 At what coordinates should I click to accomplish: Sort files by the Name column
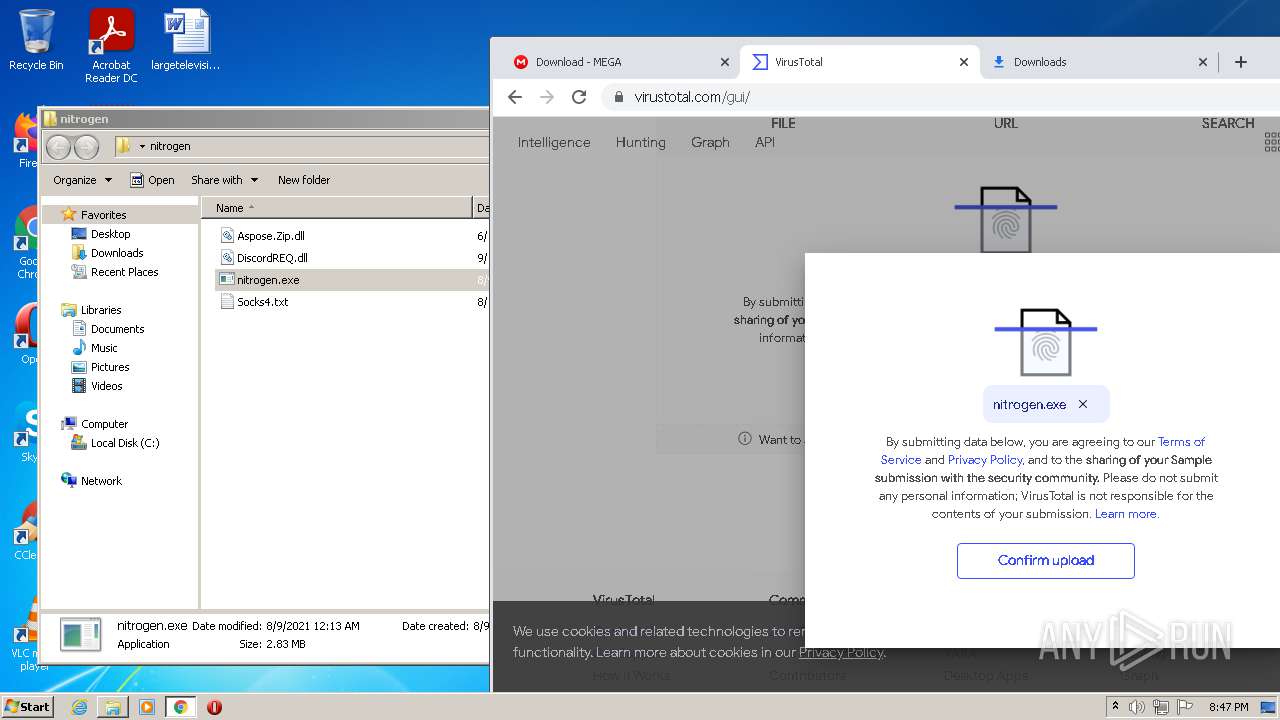[x=337, y=208]
